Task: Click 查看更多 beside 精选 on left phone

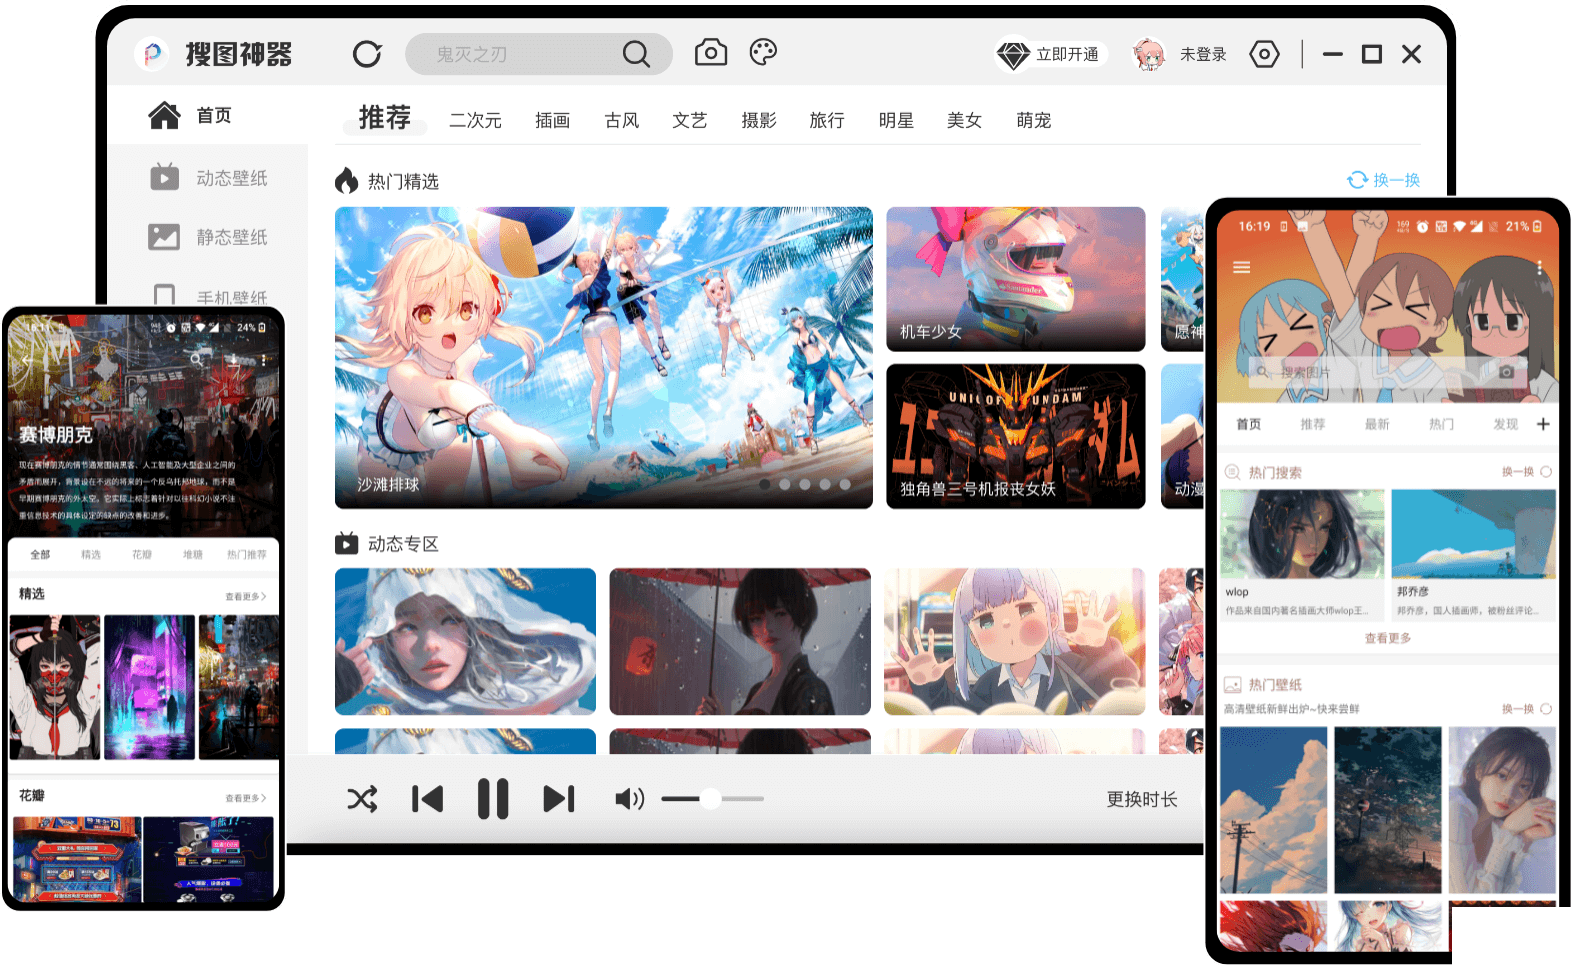Action: point(246,596)
